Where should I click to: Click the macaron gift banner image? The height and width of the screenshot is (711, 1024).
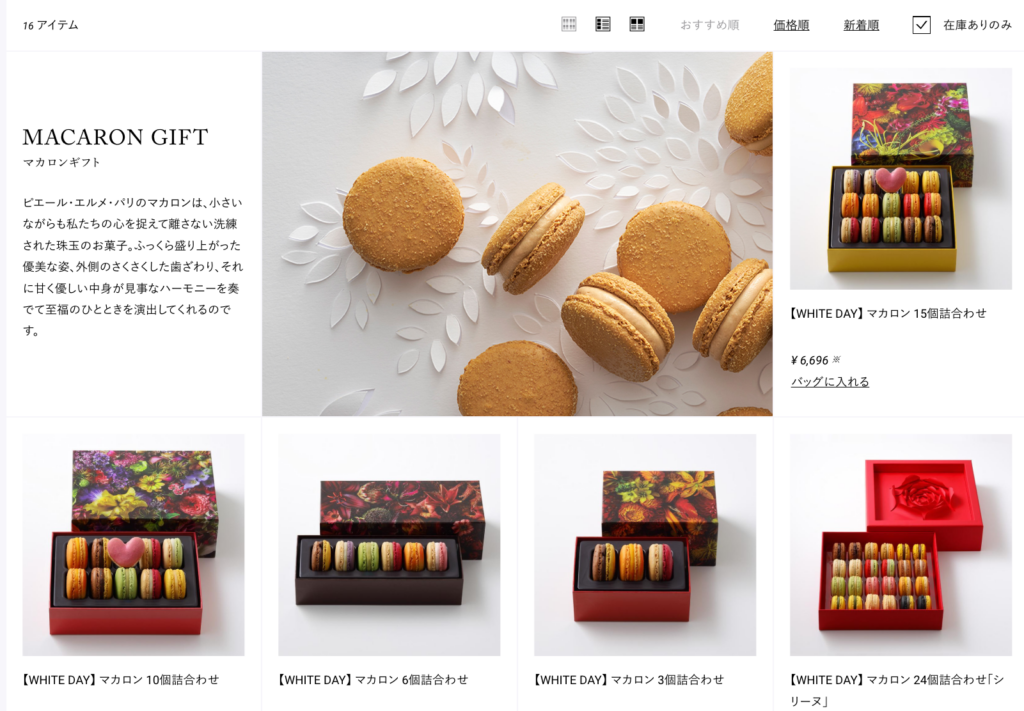coord(517,234)
